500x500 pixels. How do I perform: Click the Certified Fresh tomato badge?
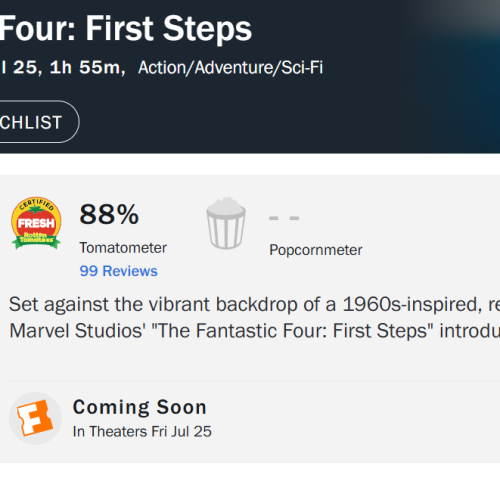point(36,223)
